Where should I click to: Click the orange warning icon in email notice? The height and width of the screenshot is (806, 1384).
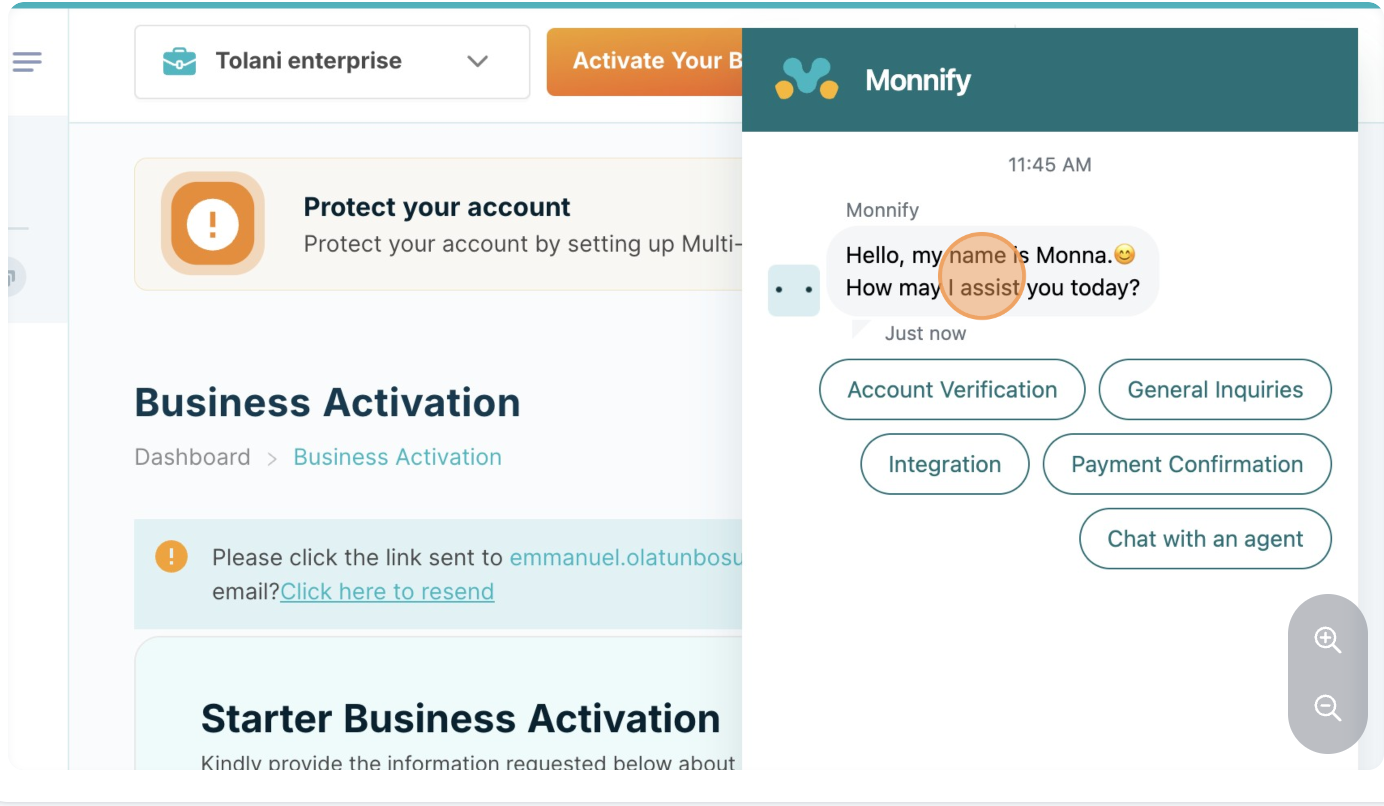(171, 556)
